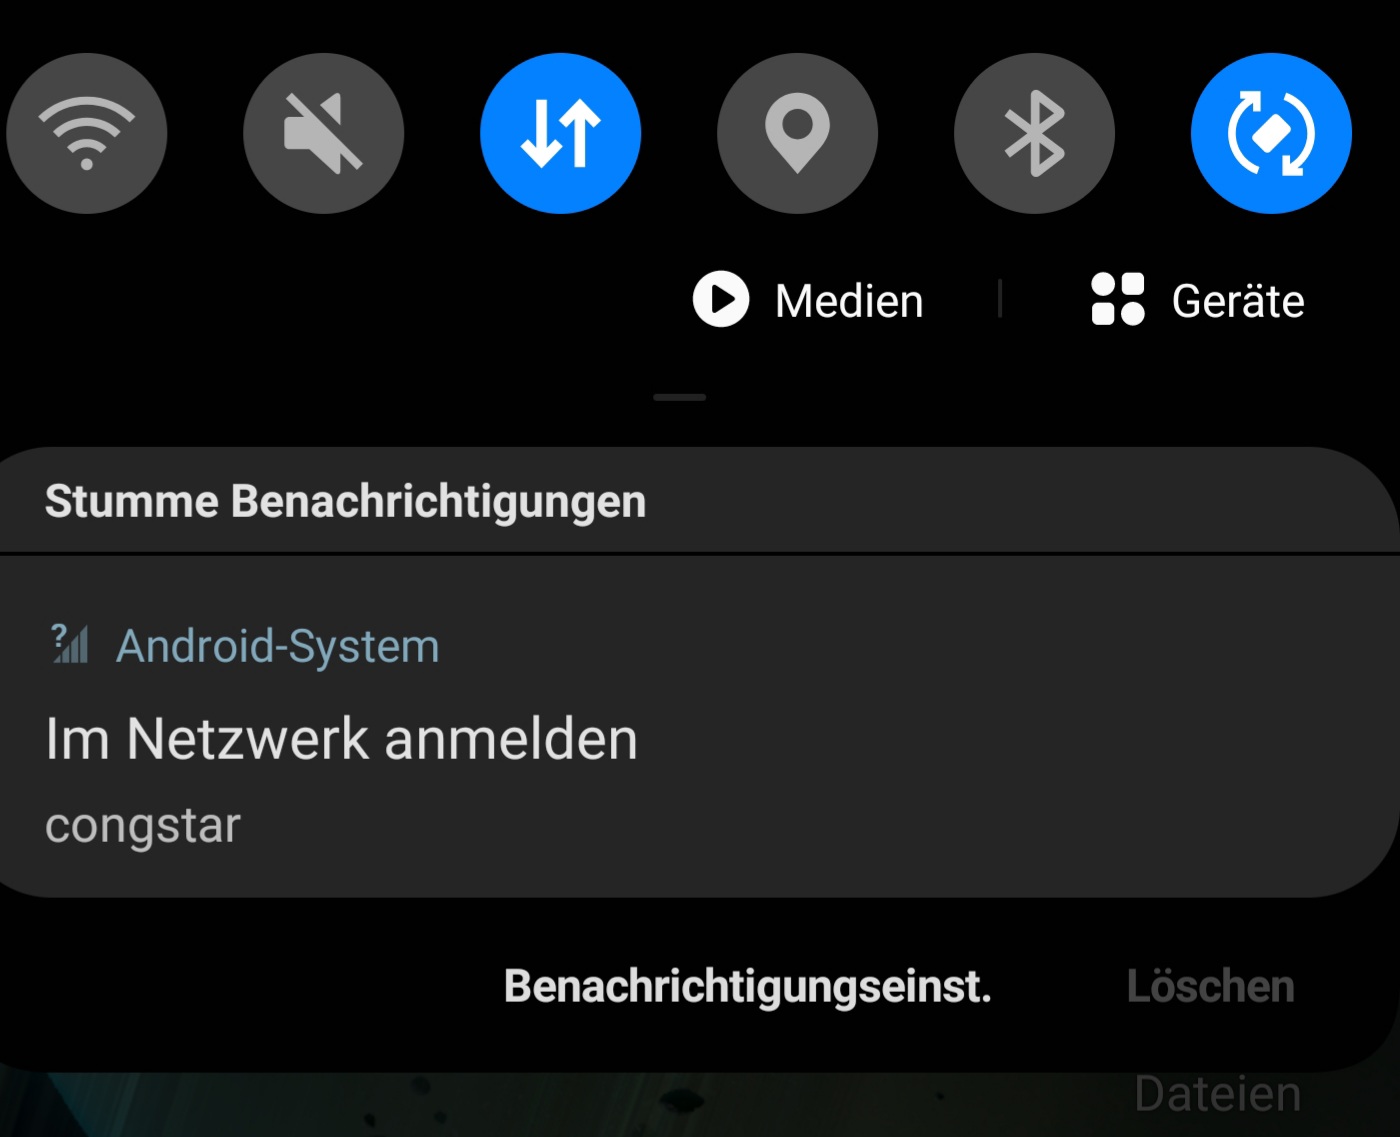The width and height of the screenshot is (1400, 1137).
Task: Dismiss the panel by tapping the wallpaper strip
Action: click(x=560, y=1106)
